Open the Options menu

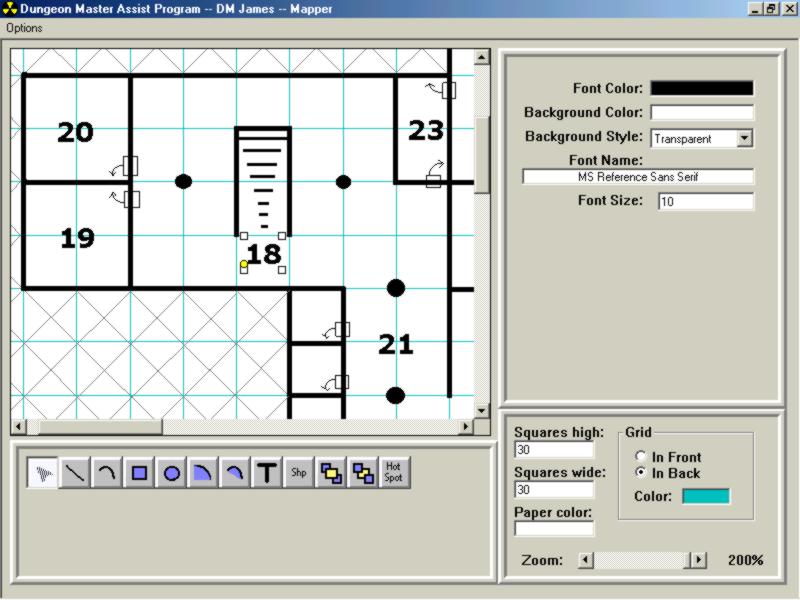pos(25,28)
